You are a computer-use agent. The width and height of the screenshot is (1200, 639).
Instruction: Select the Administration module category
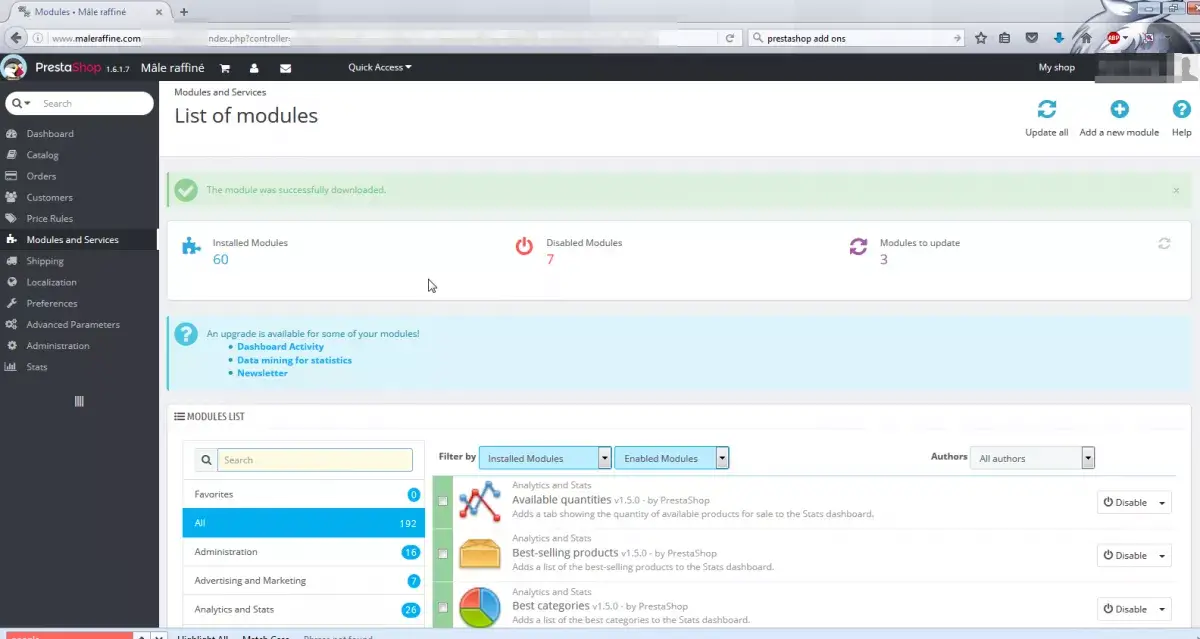[x=304, y=552]
